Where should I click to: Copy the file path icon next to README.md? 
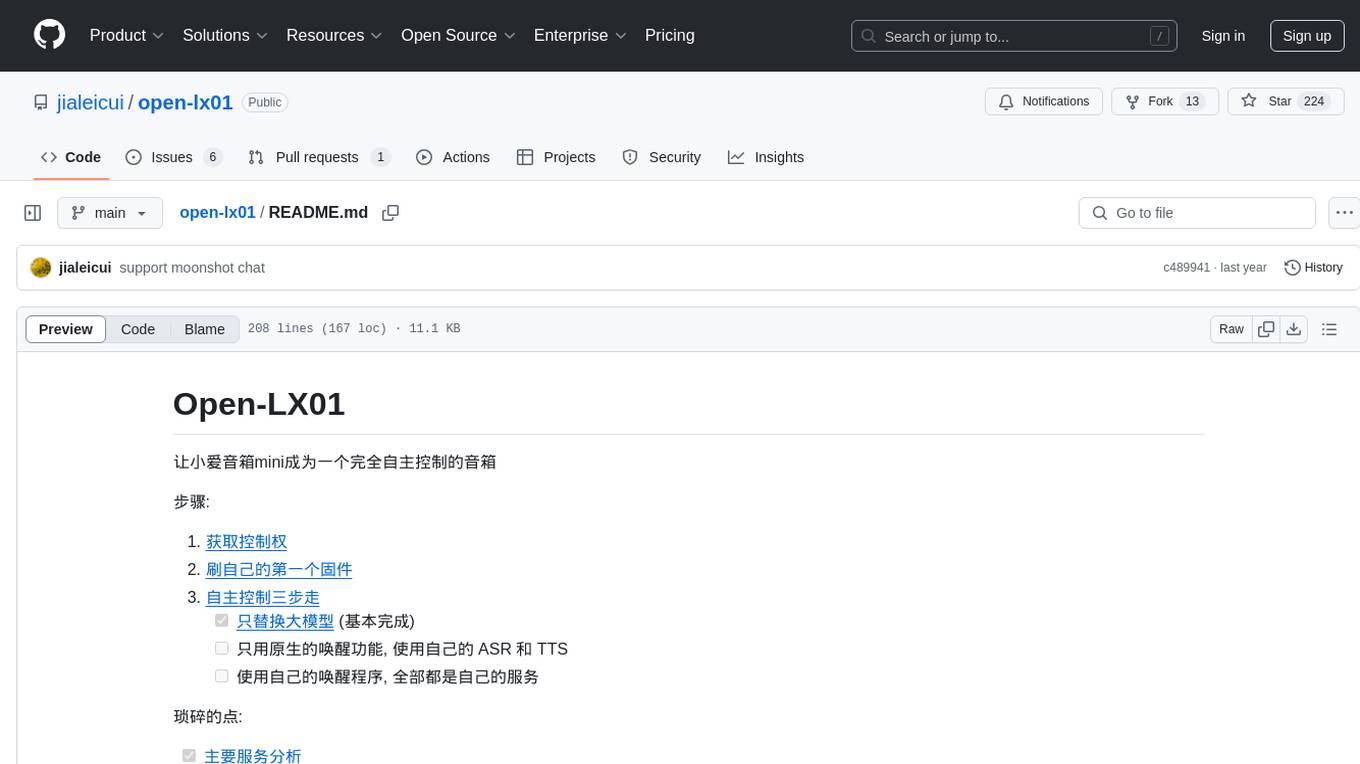pyautogui.click(x=391, y=213)
